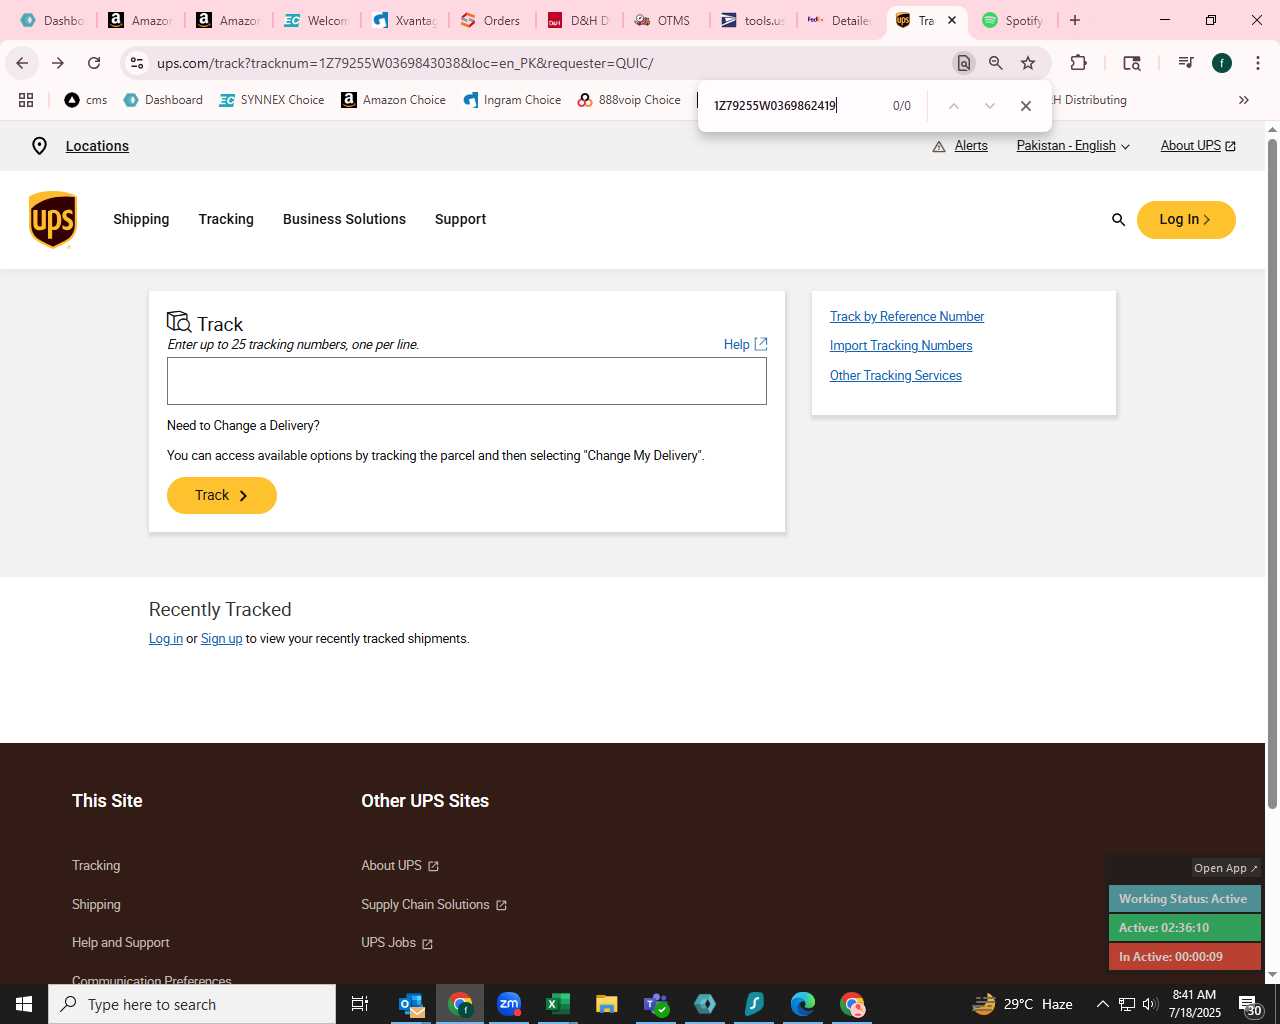Click the Windows Start button
Viewport: 1280px width, 1024px height.
click(x=24, y=1004)
